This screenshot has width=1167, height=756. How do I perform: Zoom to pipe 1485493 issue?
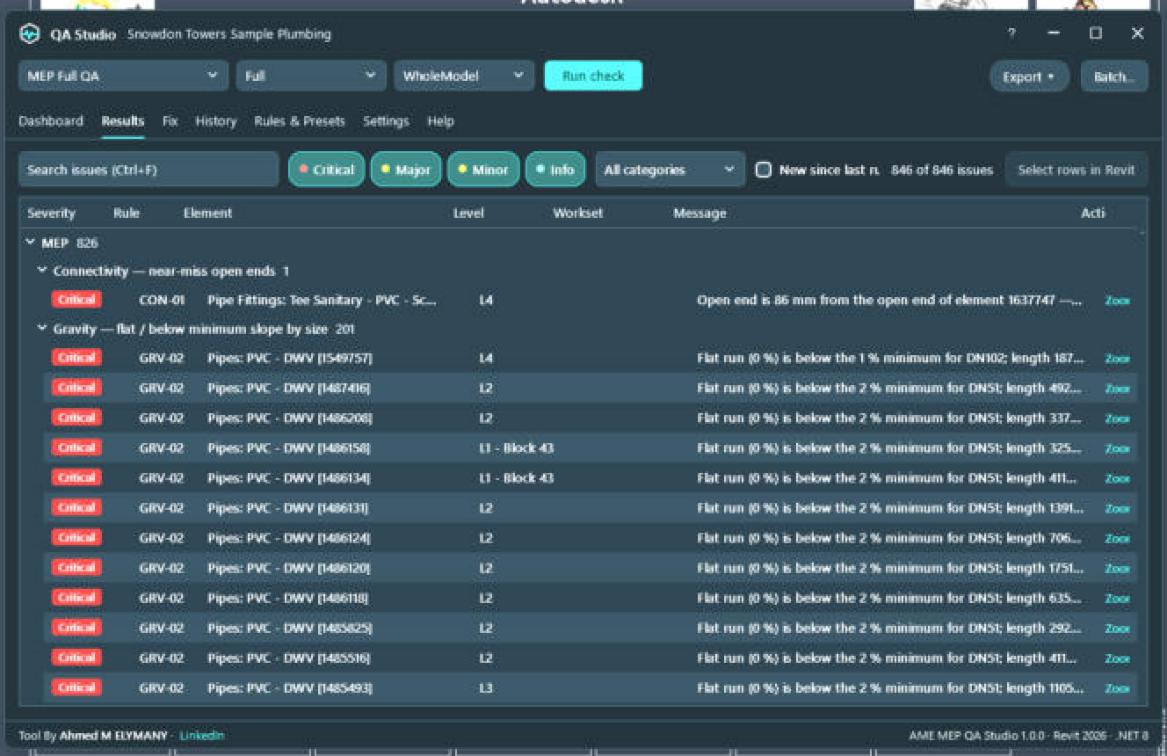(1117, 688)
